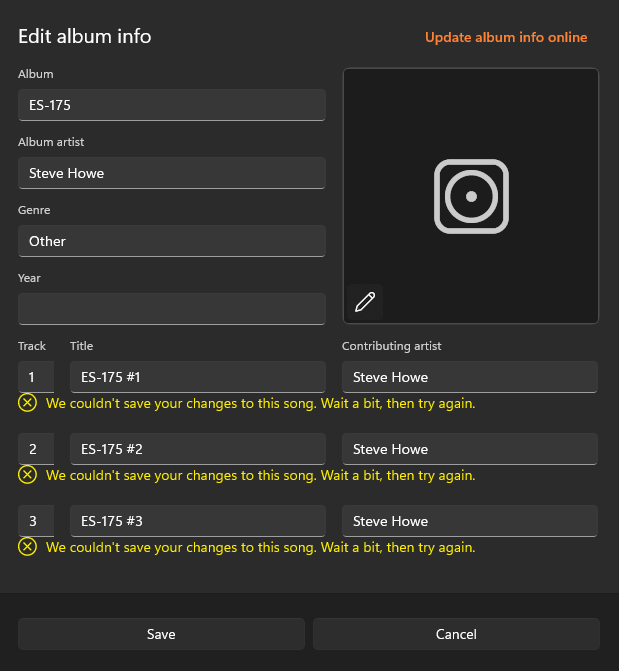Edit the title ES-175 #1
This screenshot has width=619, height=671.
198,377
